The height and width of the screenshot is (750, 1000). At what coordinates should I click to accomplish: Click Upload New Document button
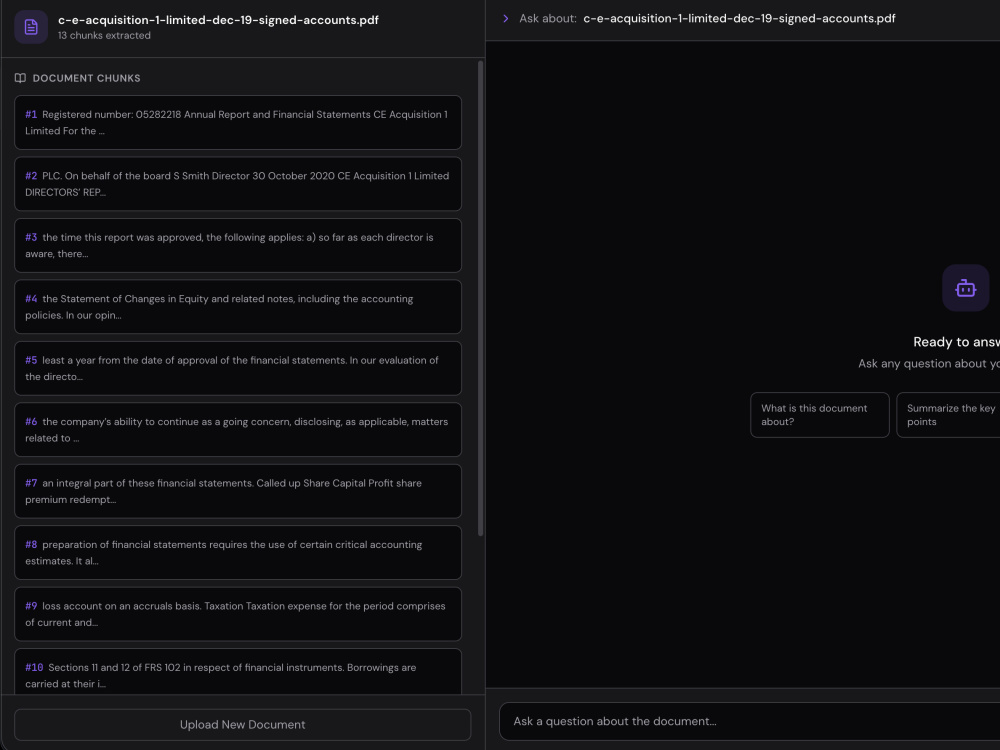pyautogui.click(x=242, y=724)
